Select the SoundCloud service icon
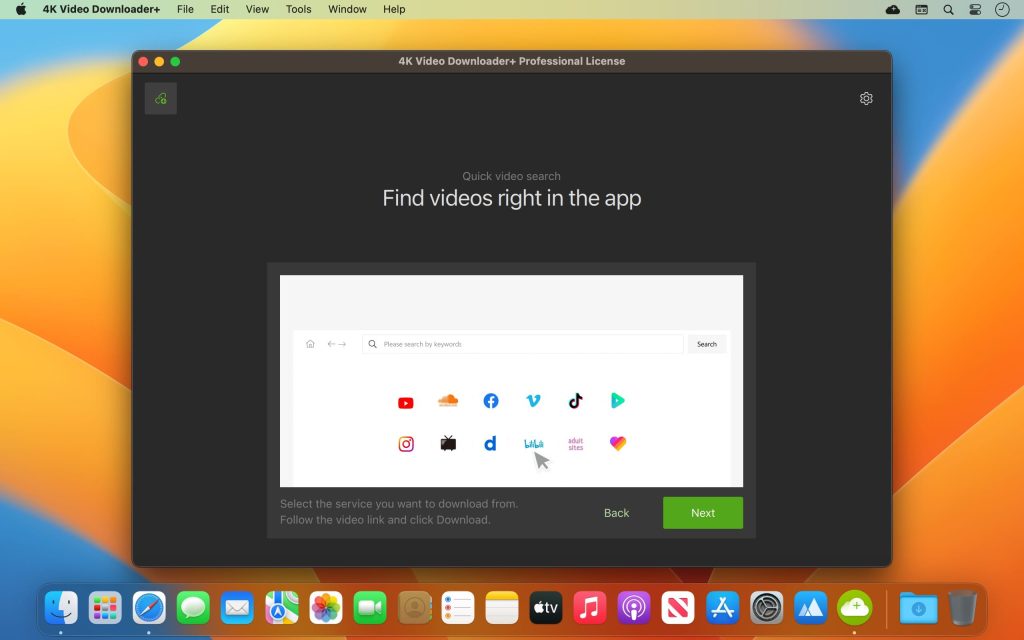The width and height of the screenshot is (1024, 640). point(447,400)
